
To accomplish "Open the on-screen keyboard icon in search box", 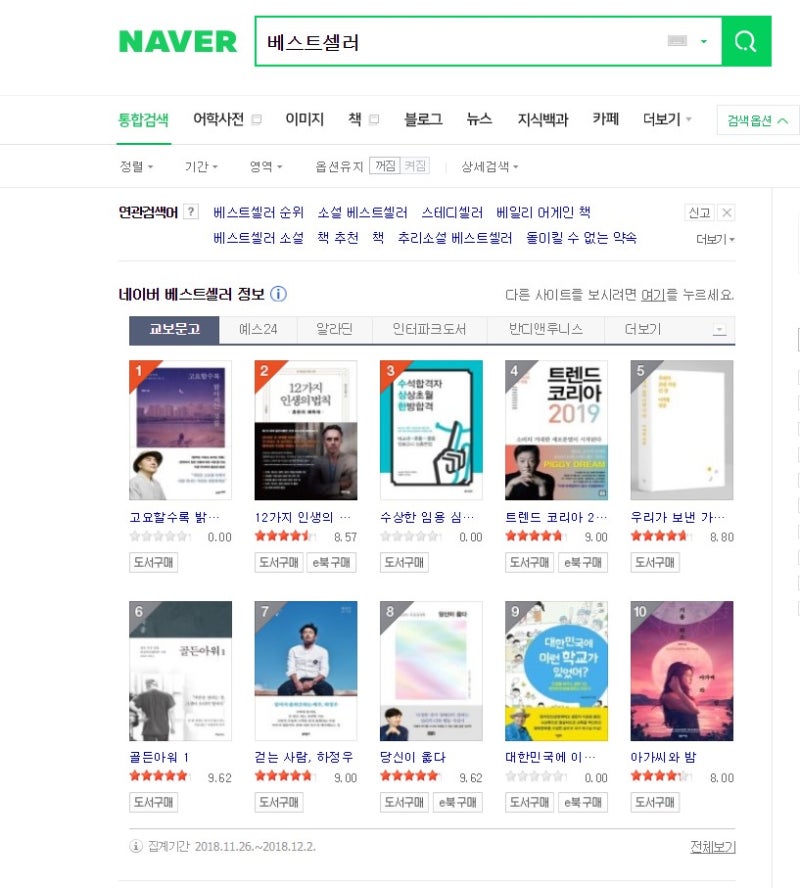I will (x=677, y=41).
